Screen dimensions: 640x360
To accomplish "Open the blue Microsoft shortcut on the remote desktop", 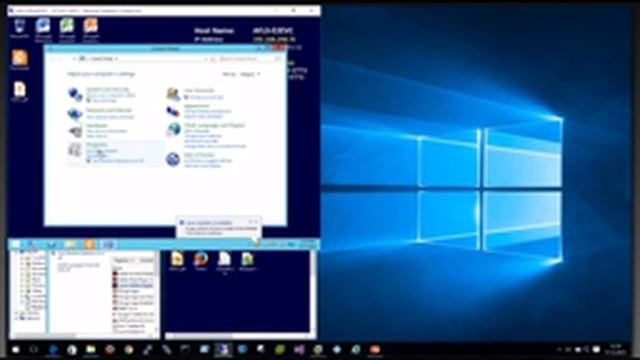I will (43, 26).
